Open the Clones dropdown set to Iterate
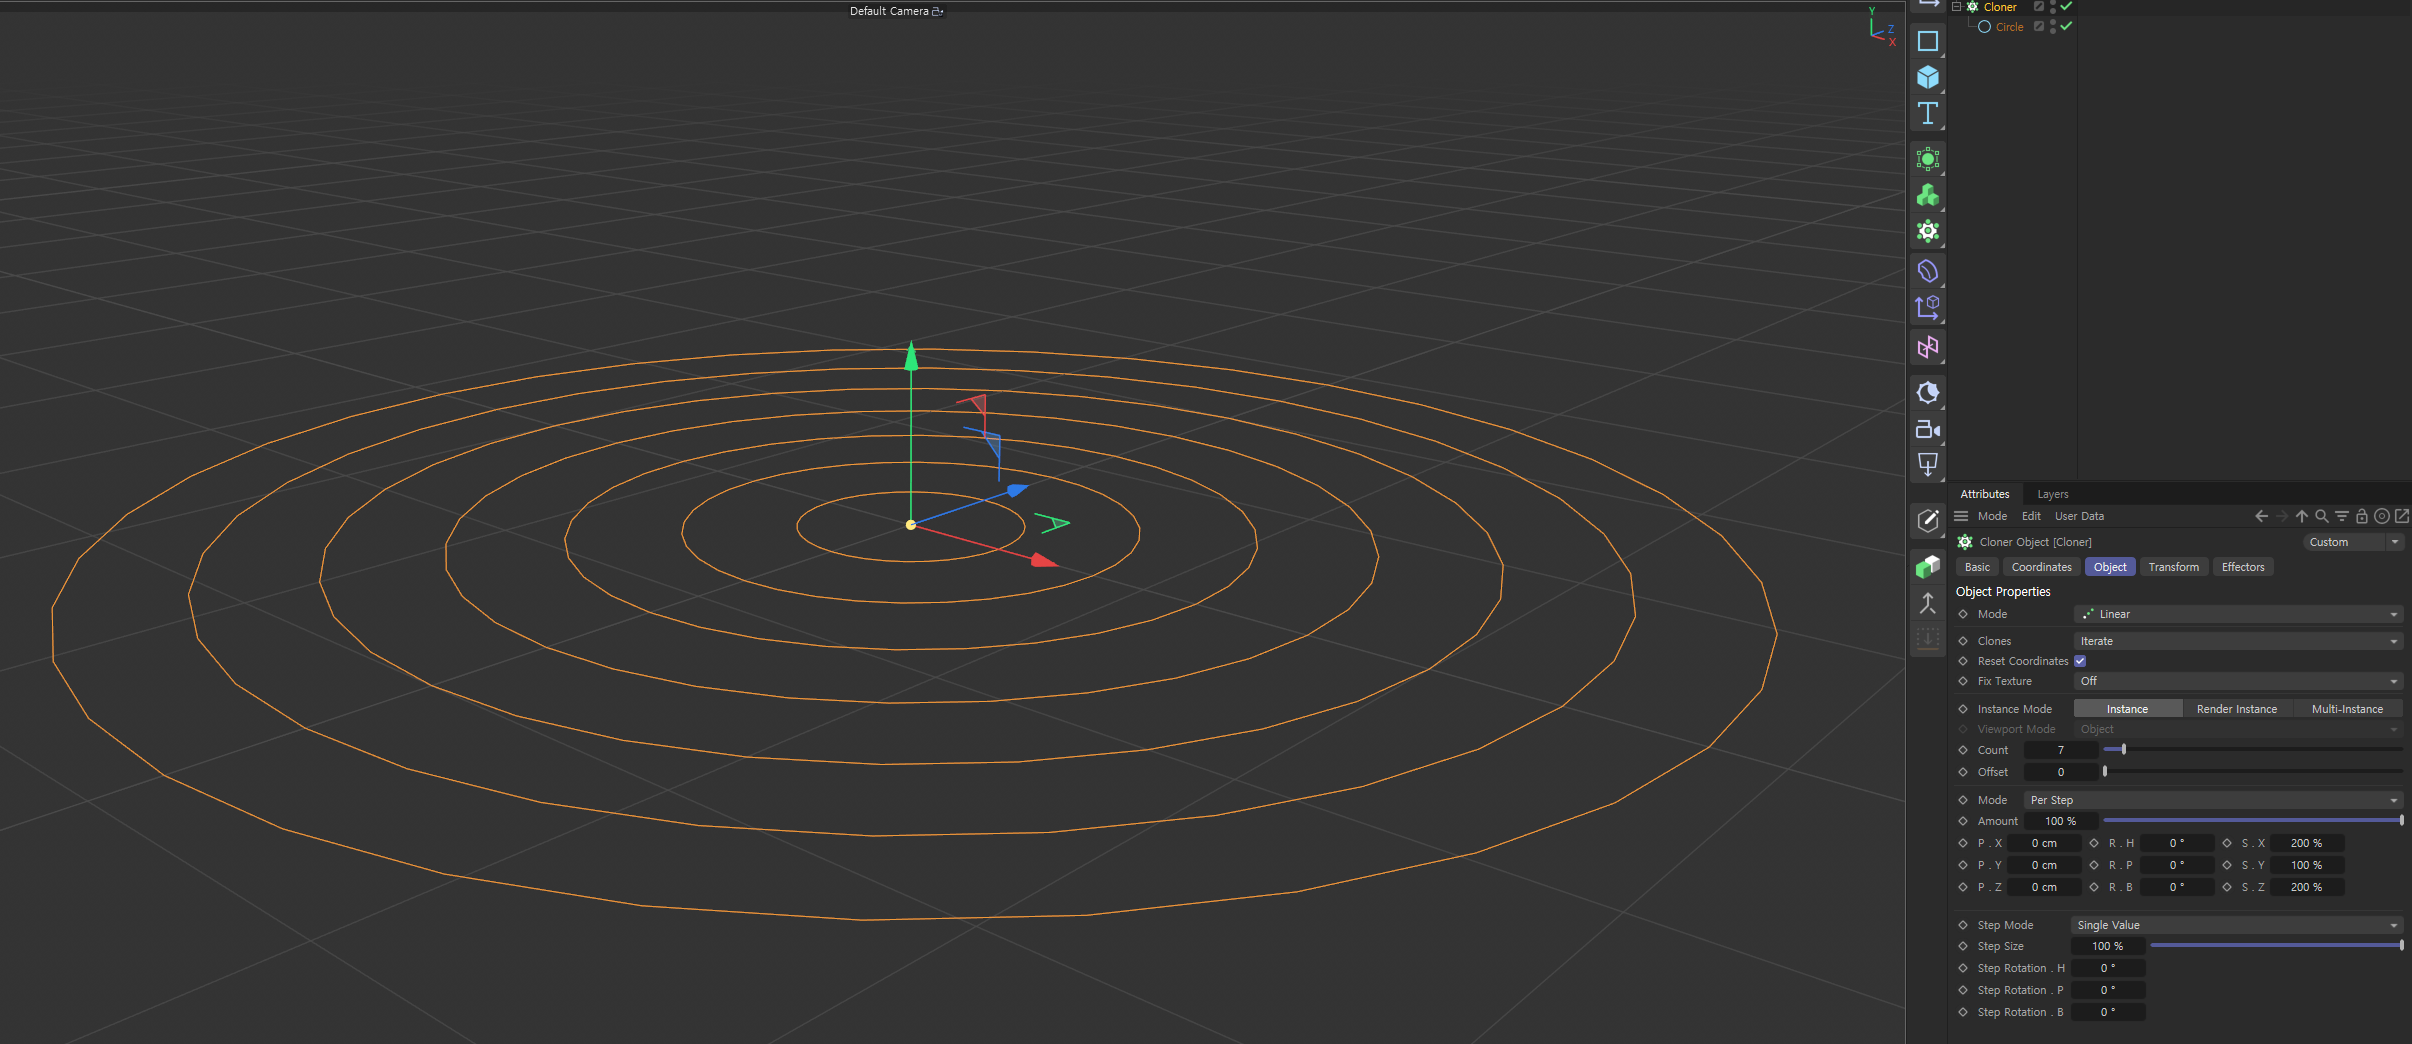Viewport: 2412px width, 1044px height. tap(2237, 641)
